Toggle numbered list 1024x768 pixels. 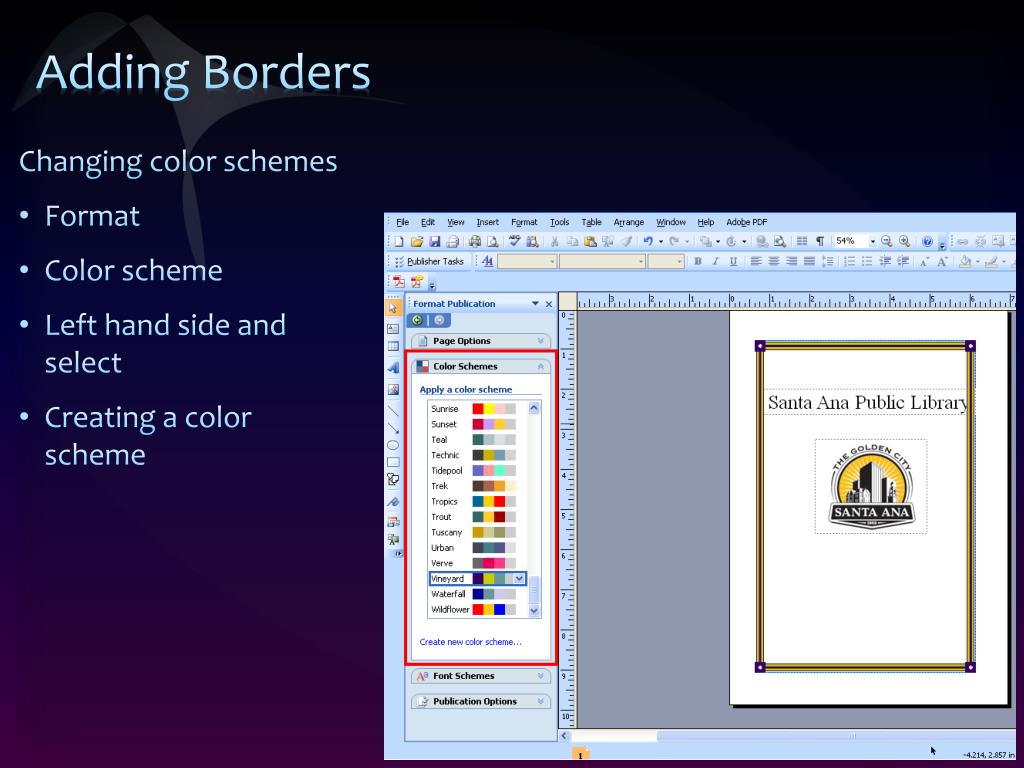click(x=850, y=261)
